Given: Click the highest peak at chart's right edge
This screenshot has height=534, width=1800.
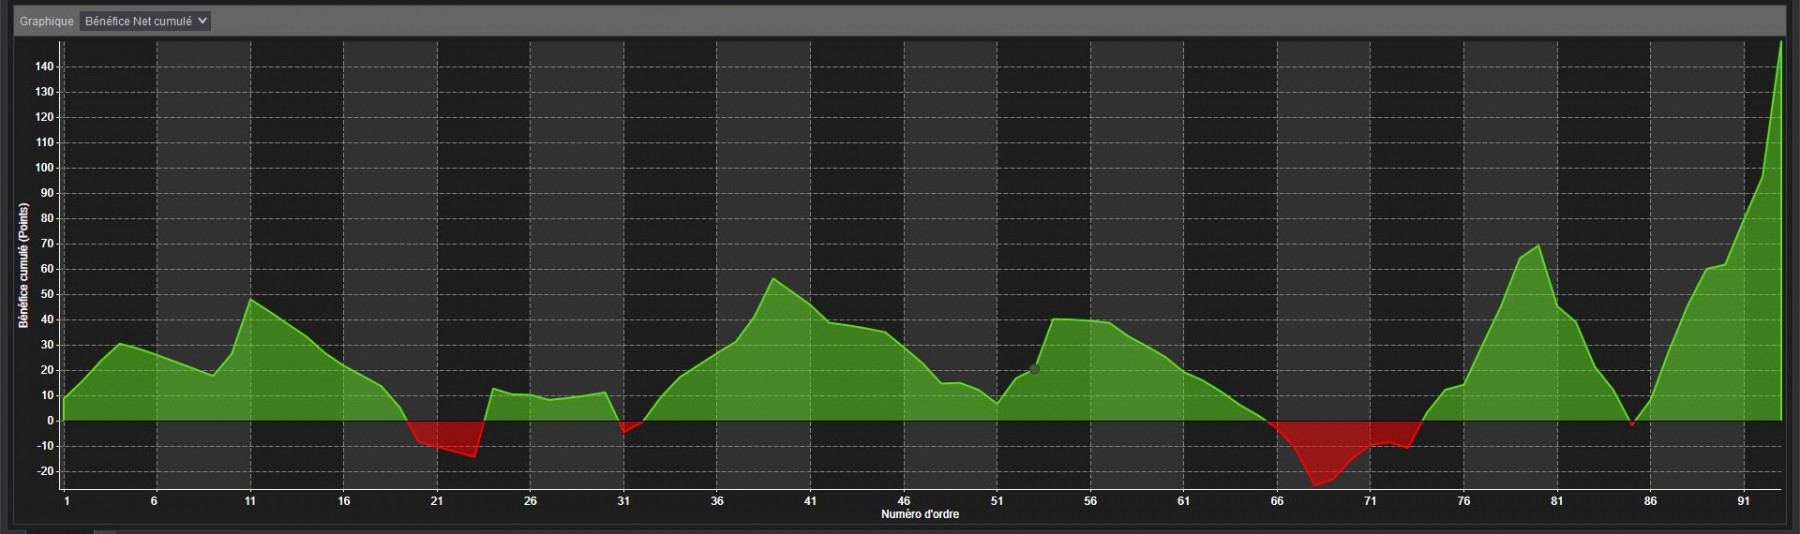Looking at the screenshot, I should 1780,43.
